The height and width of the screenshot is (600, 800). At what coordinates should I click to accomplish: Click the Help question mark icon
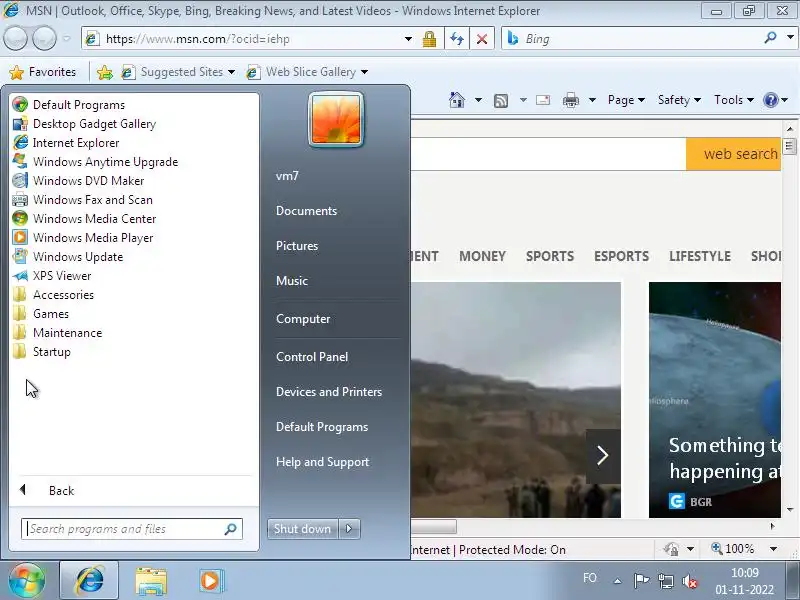(770, 100)
